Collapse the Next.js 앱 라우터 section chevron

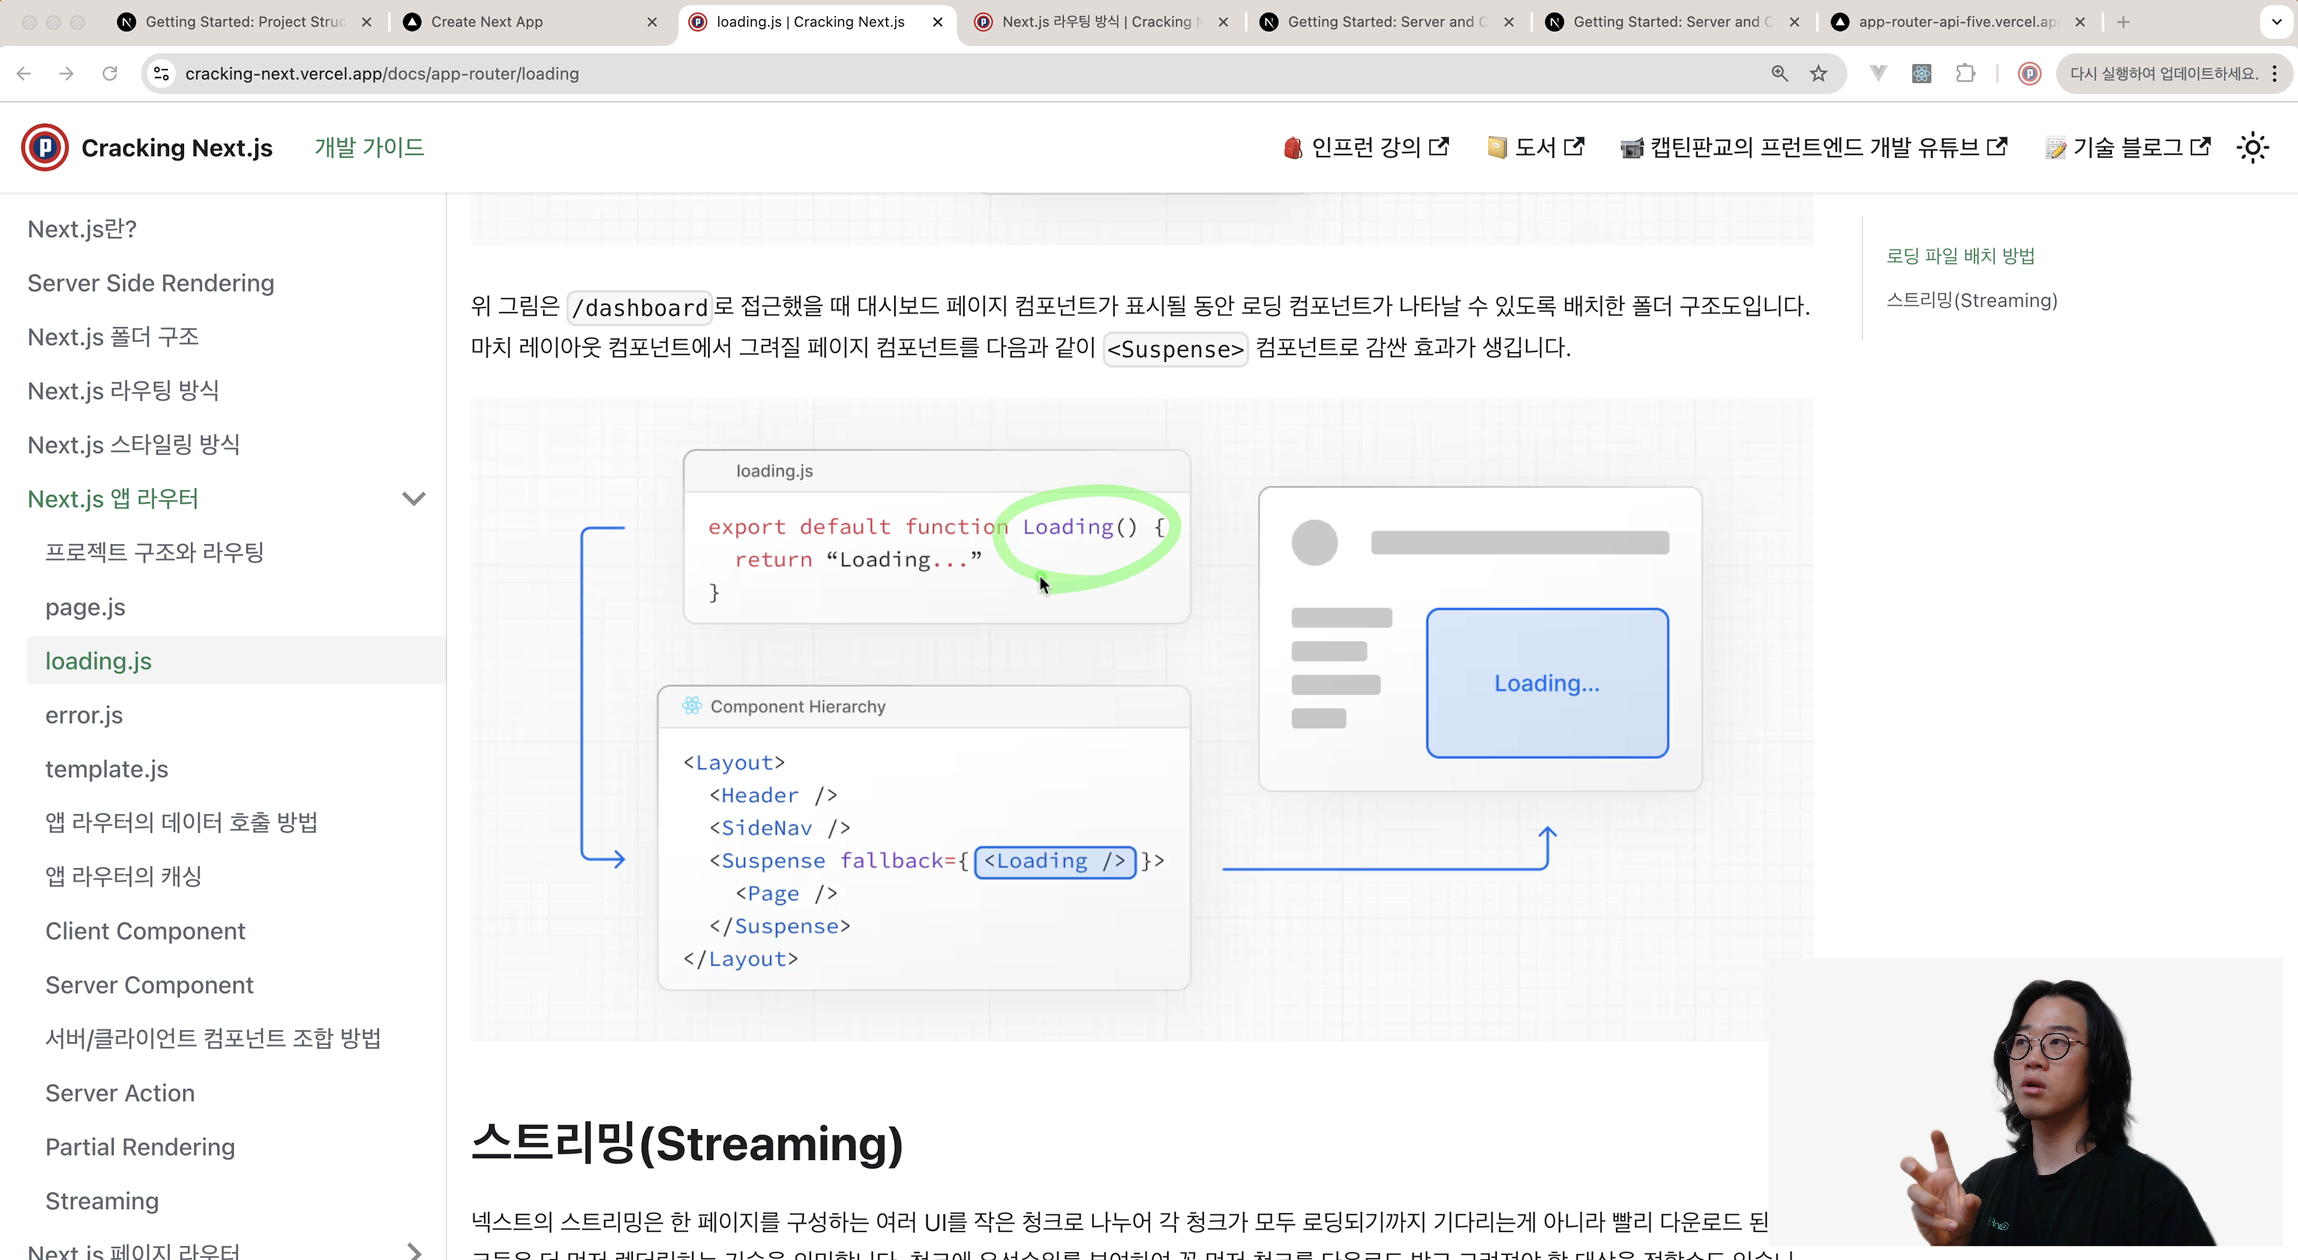point(413,498)
